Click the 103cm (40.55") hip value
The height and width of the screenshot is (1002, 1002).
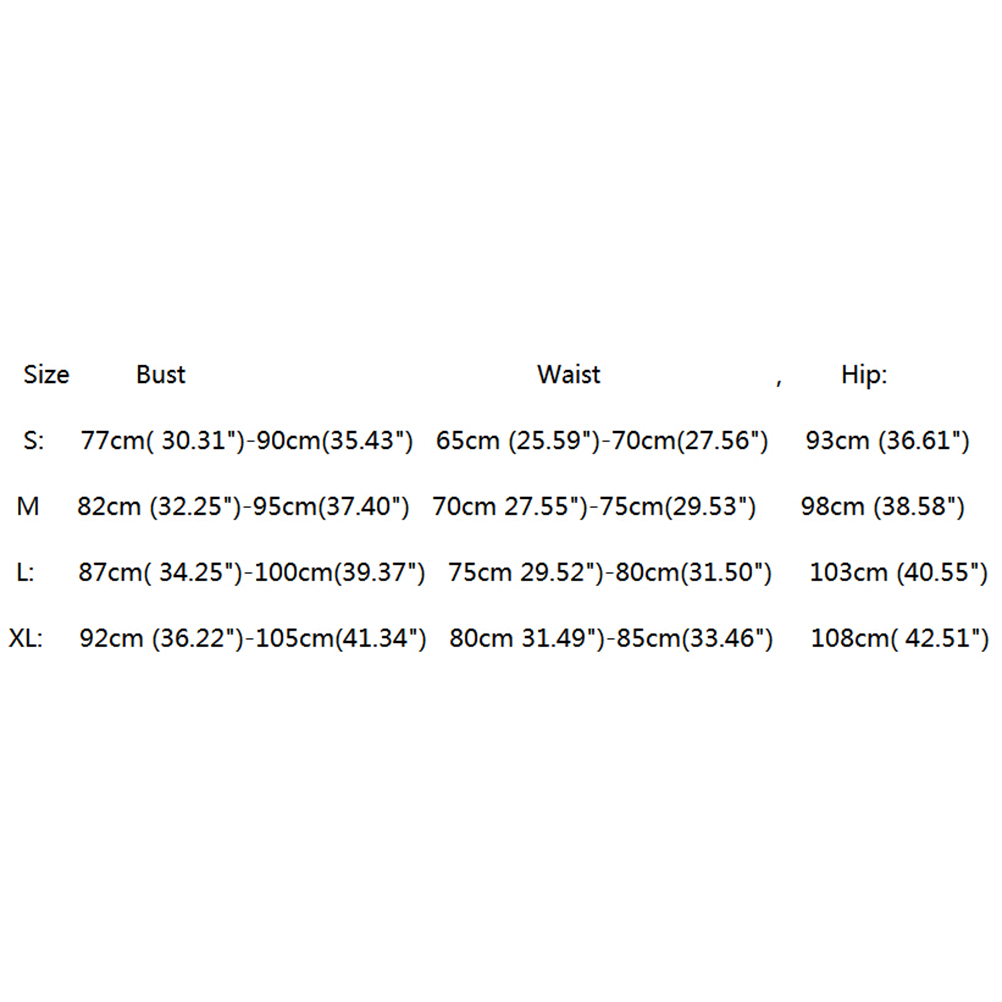click(x=898, y=573)
